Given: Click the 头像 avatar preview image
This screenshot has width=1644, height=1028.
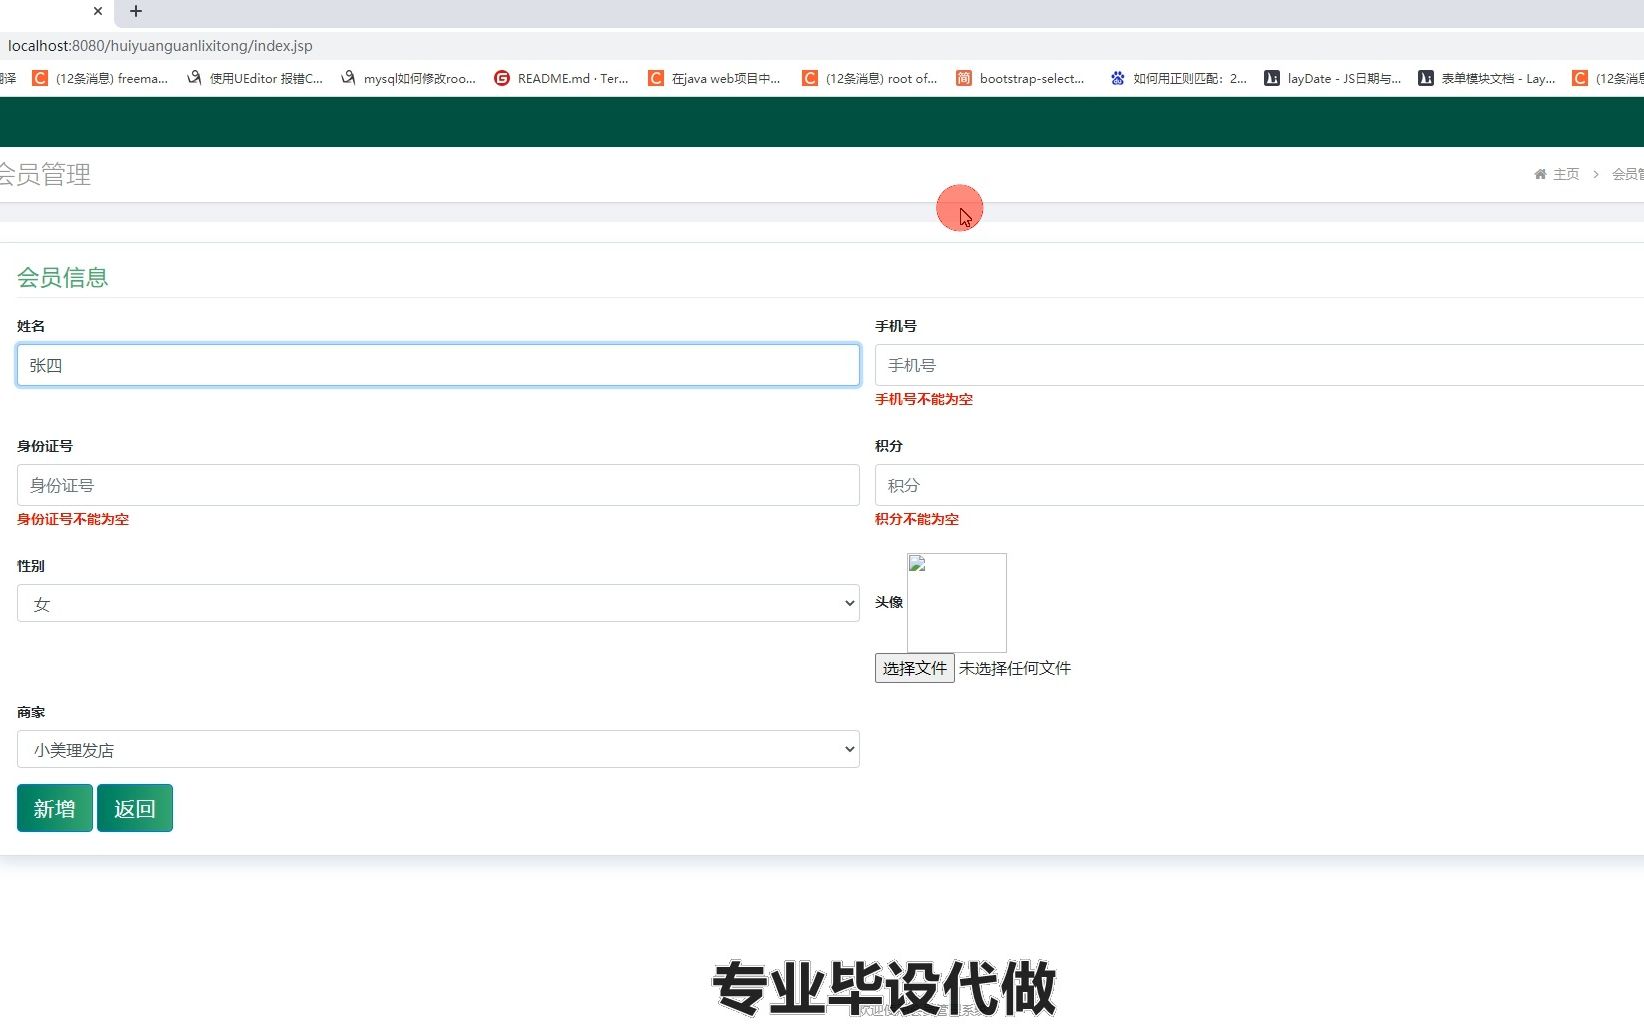Looking at the screenshot, I should coord(957,603).
